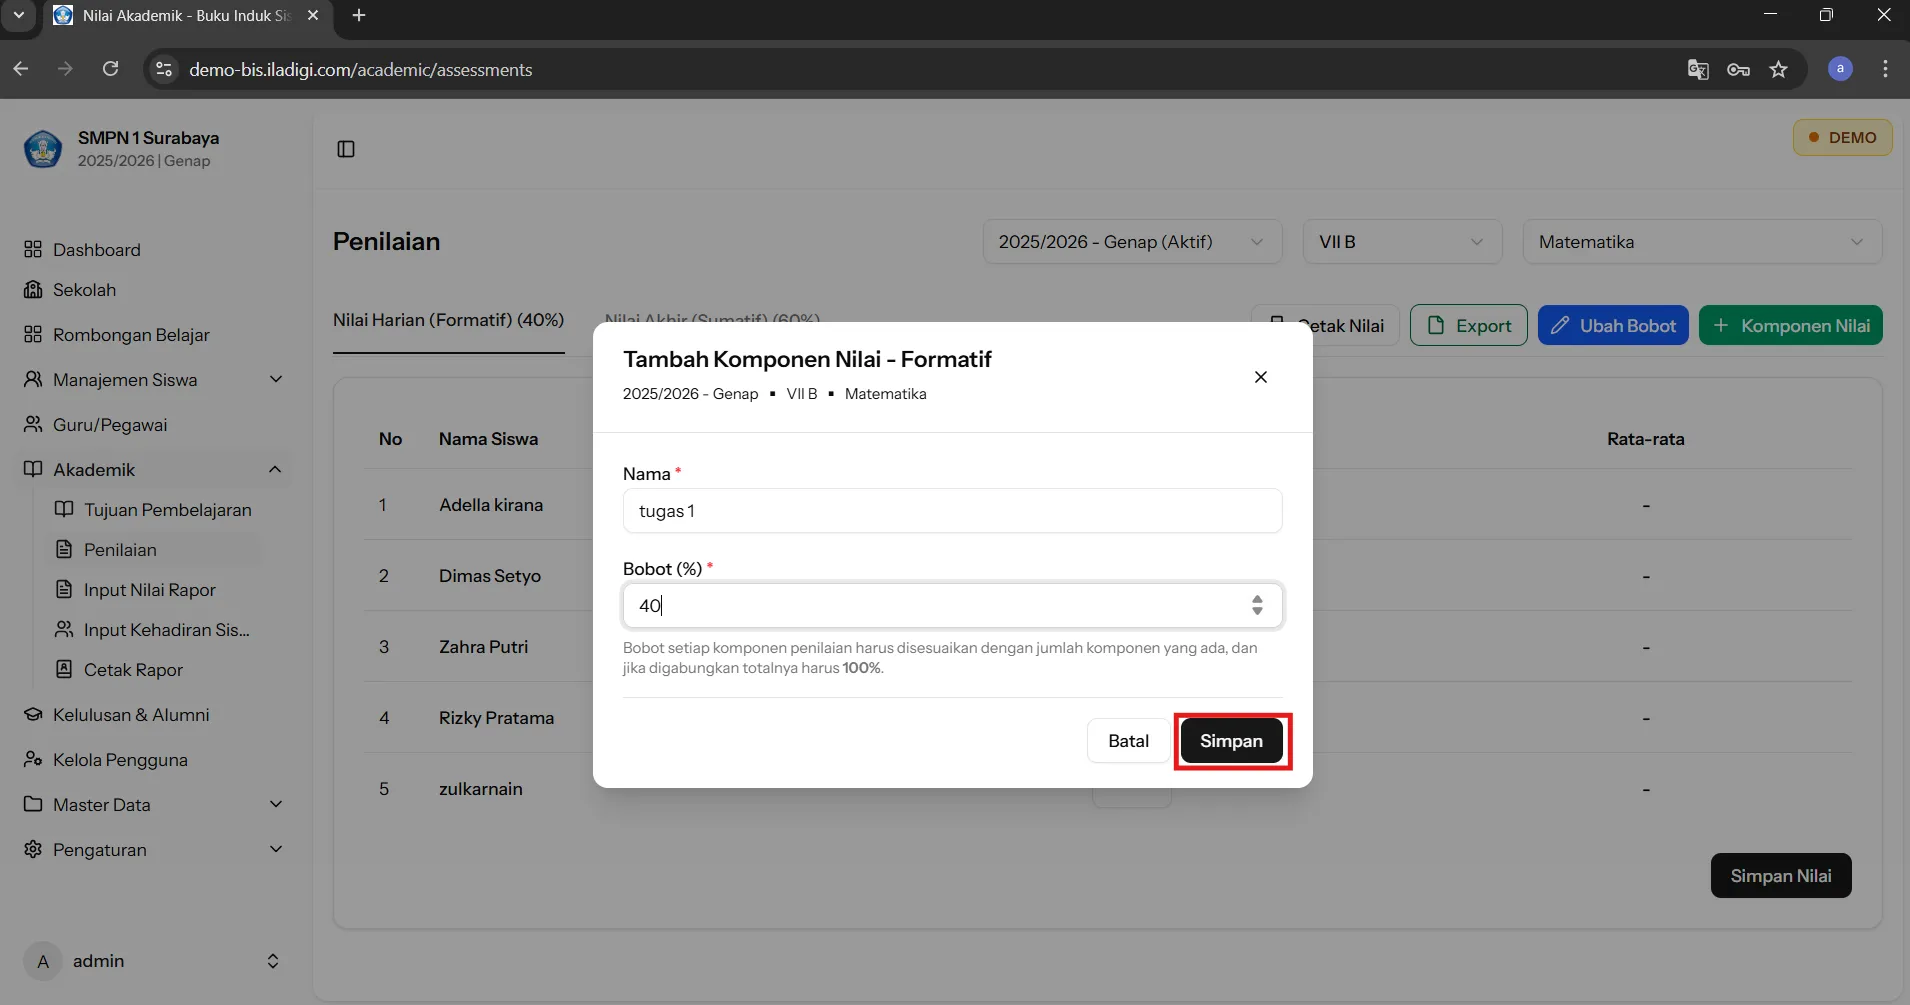Screen dimensions: 1910x1005
Task: Expand Master Data chevron
Action: click(x=276, y=805)
